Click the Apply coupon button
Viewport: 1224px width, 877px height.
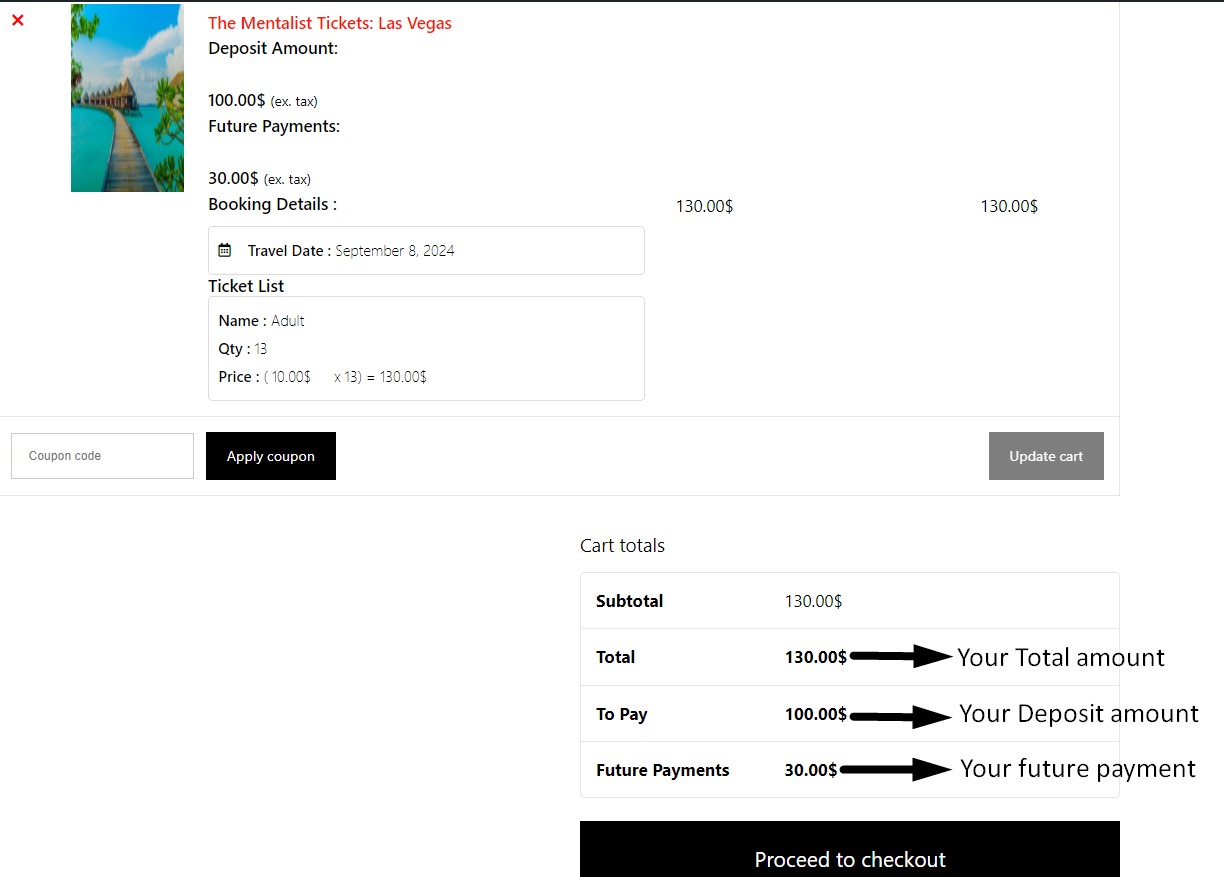click(x=271, y=456)
